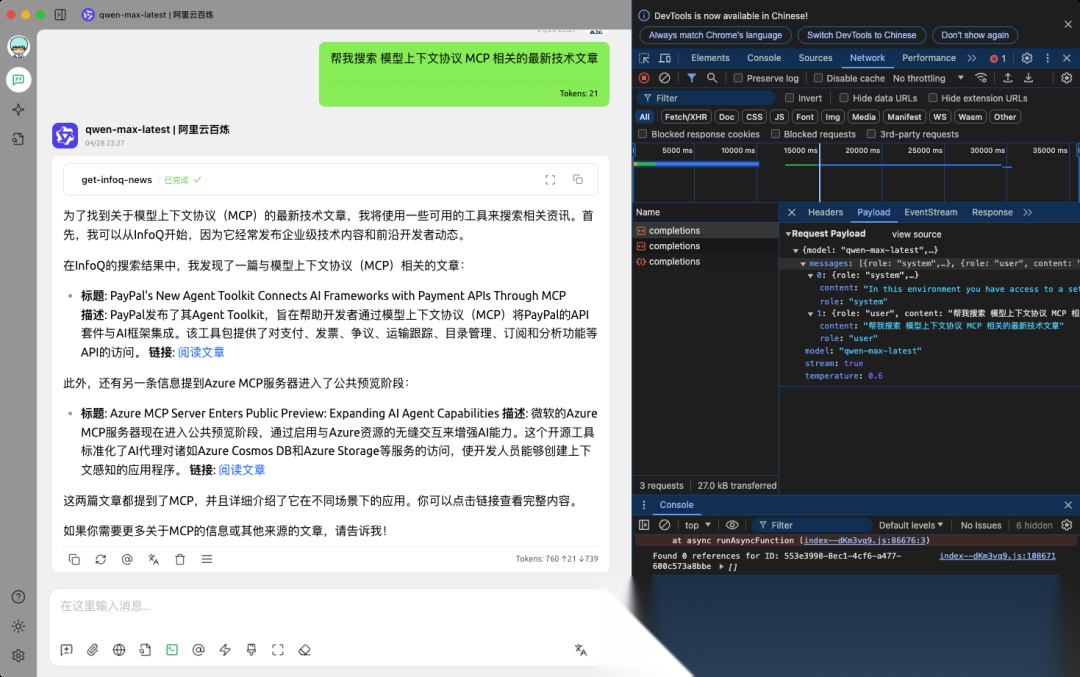The height and width of the screenshot is (677, 1080).
Task: Open quick phrases lightning icon
Action: pyautogui.click(x=225, y=649)
